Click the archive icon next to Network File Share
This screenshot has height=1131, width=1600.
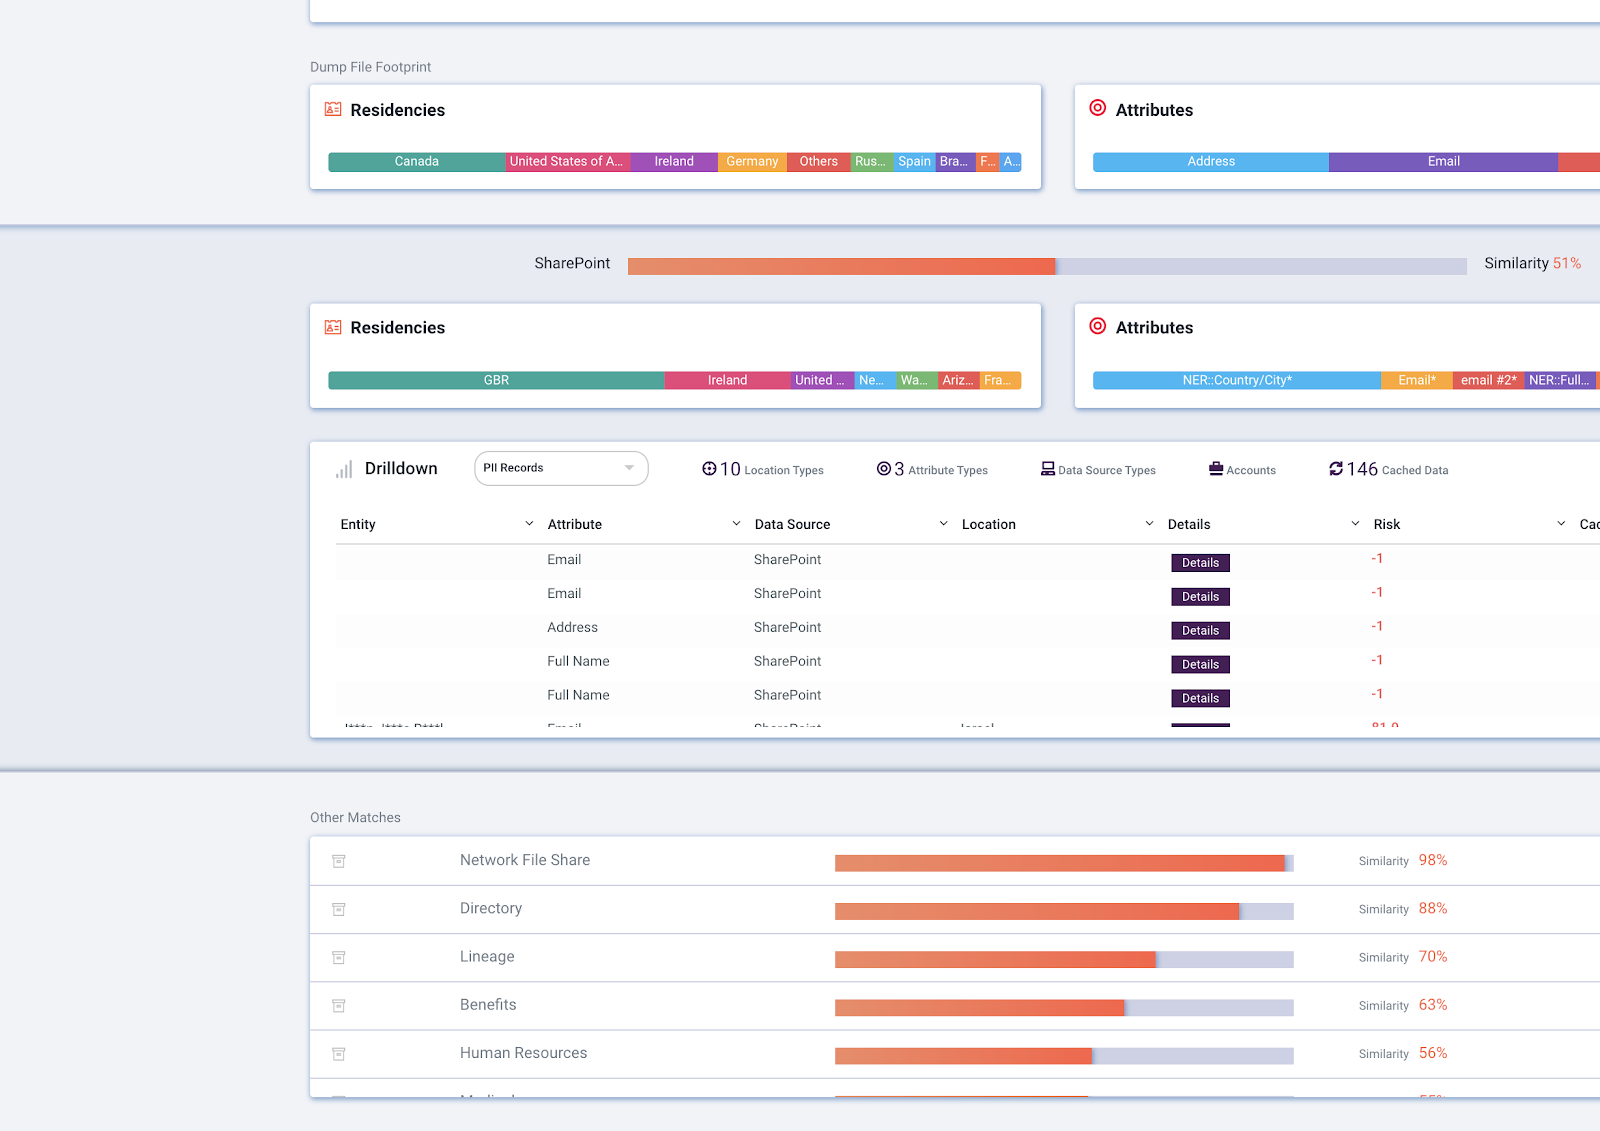pyautogui.click(x=338, y=861)
